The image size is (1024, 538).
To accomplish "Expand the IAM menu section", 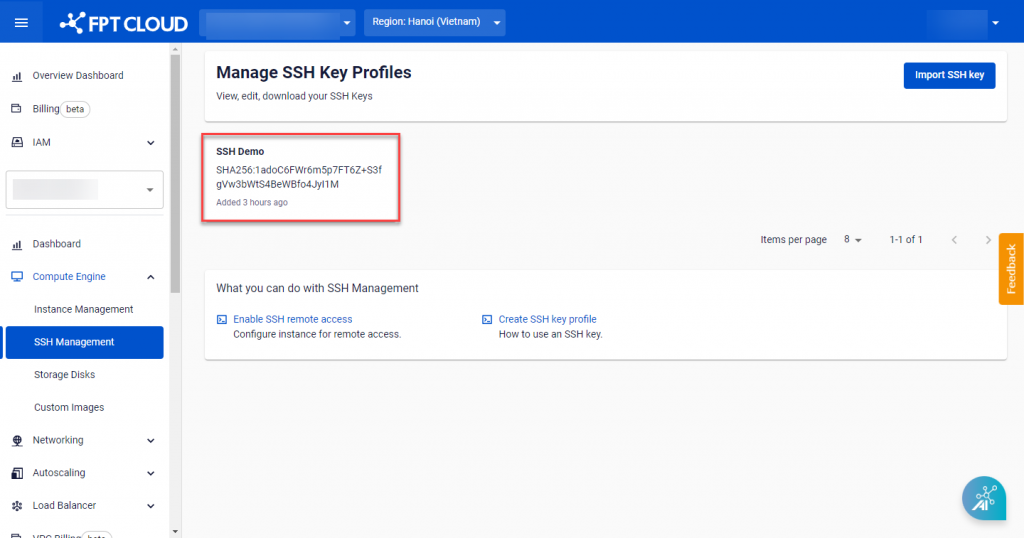I will coord(151,143).
